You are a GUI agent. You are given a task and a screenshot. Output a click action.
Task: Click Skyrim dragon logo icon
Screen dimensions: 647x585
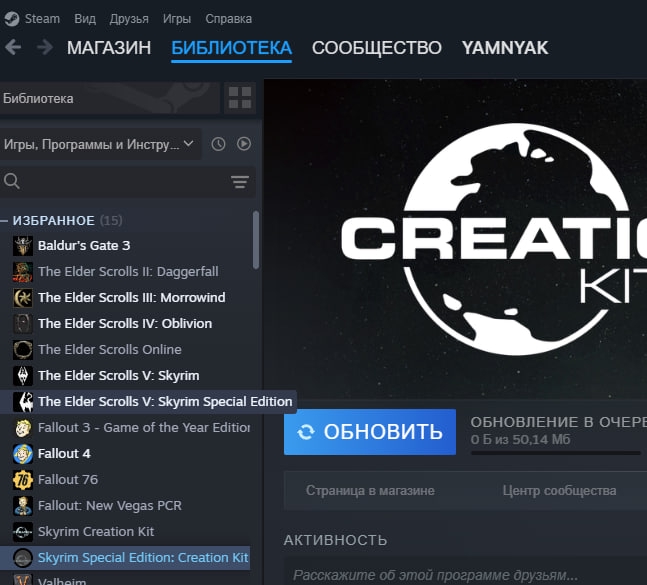[x=23, y=376]
